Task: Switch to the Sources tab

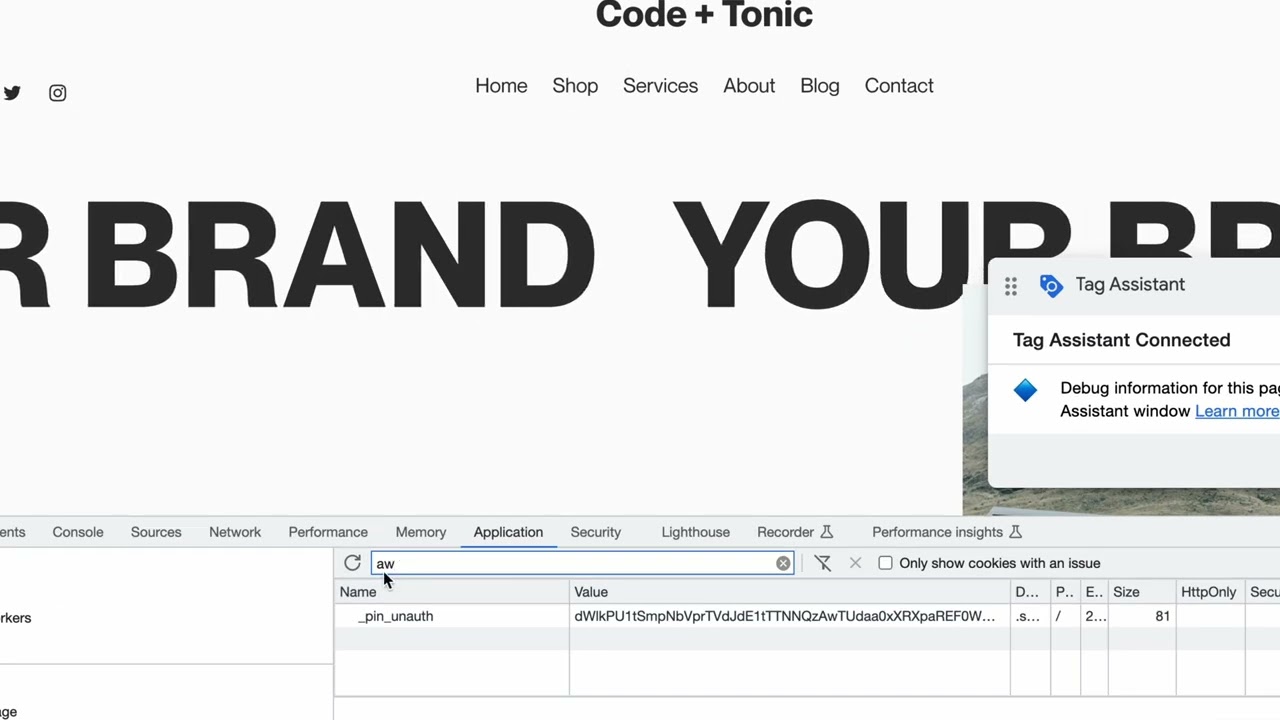Action: point(156,532)
